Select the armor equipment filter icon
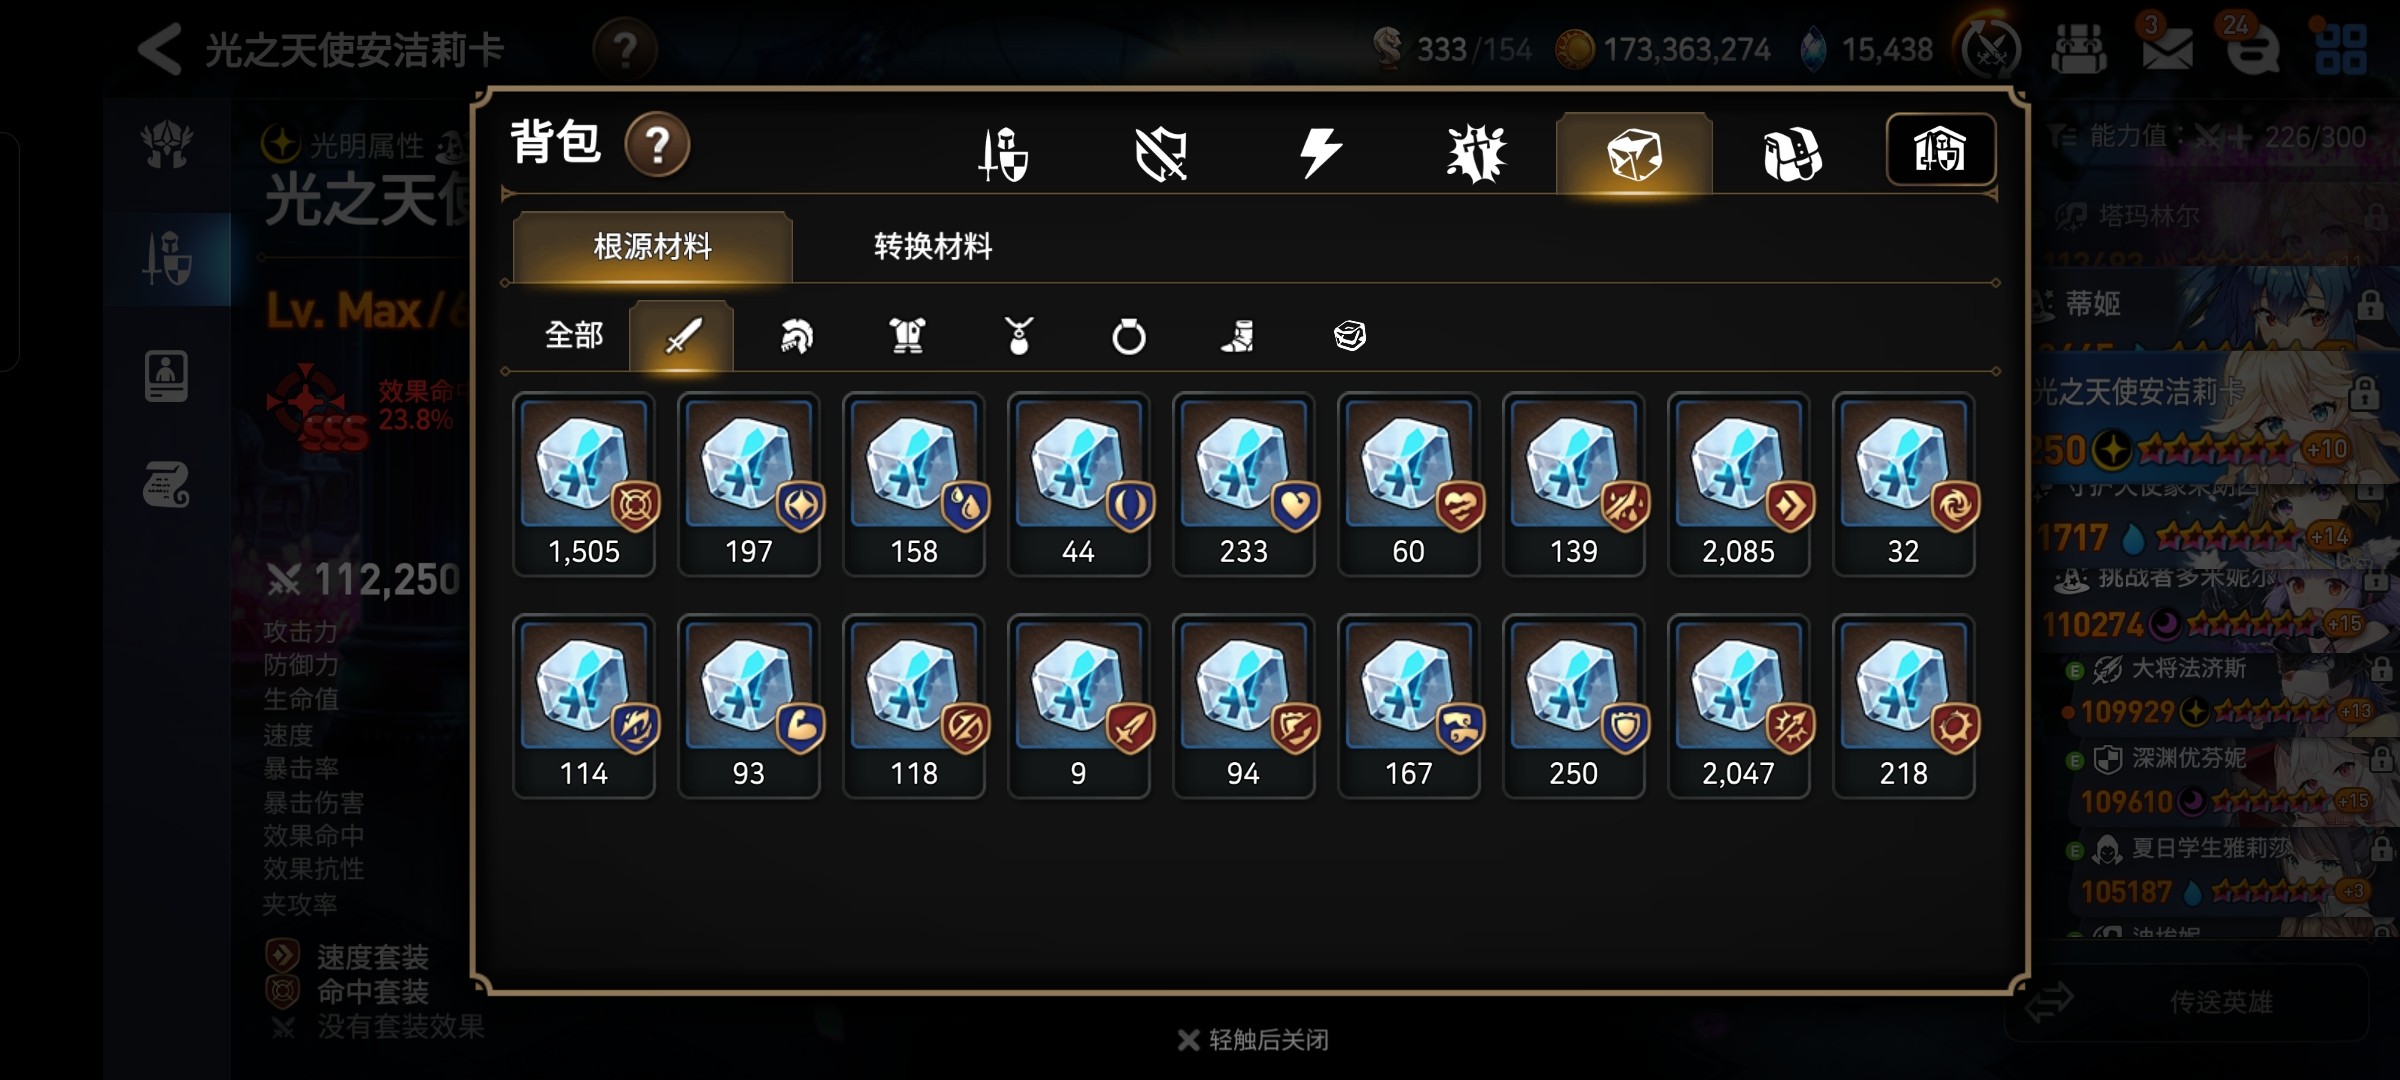The image size is (2400, 1080). pos(907,336)
